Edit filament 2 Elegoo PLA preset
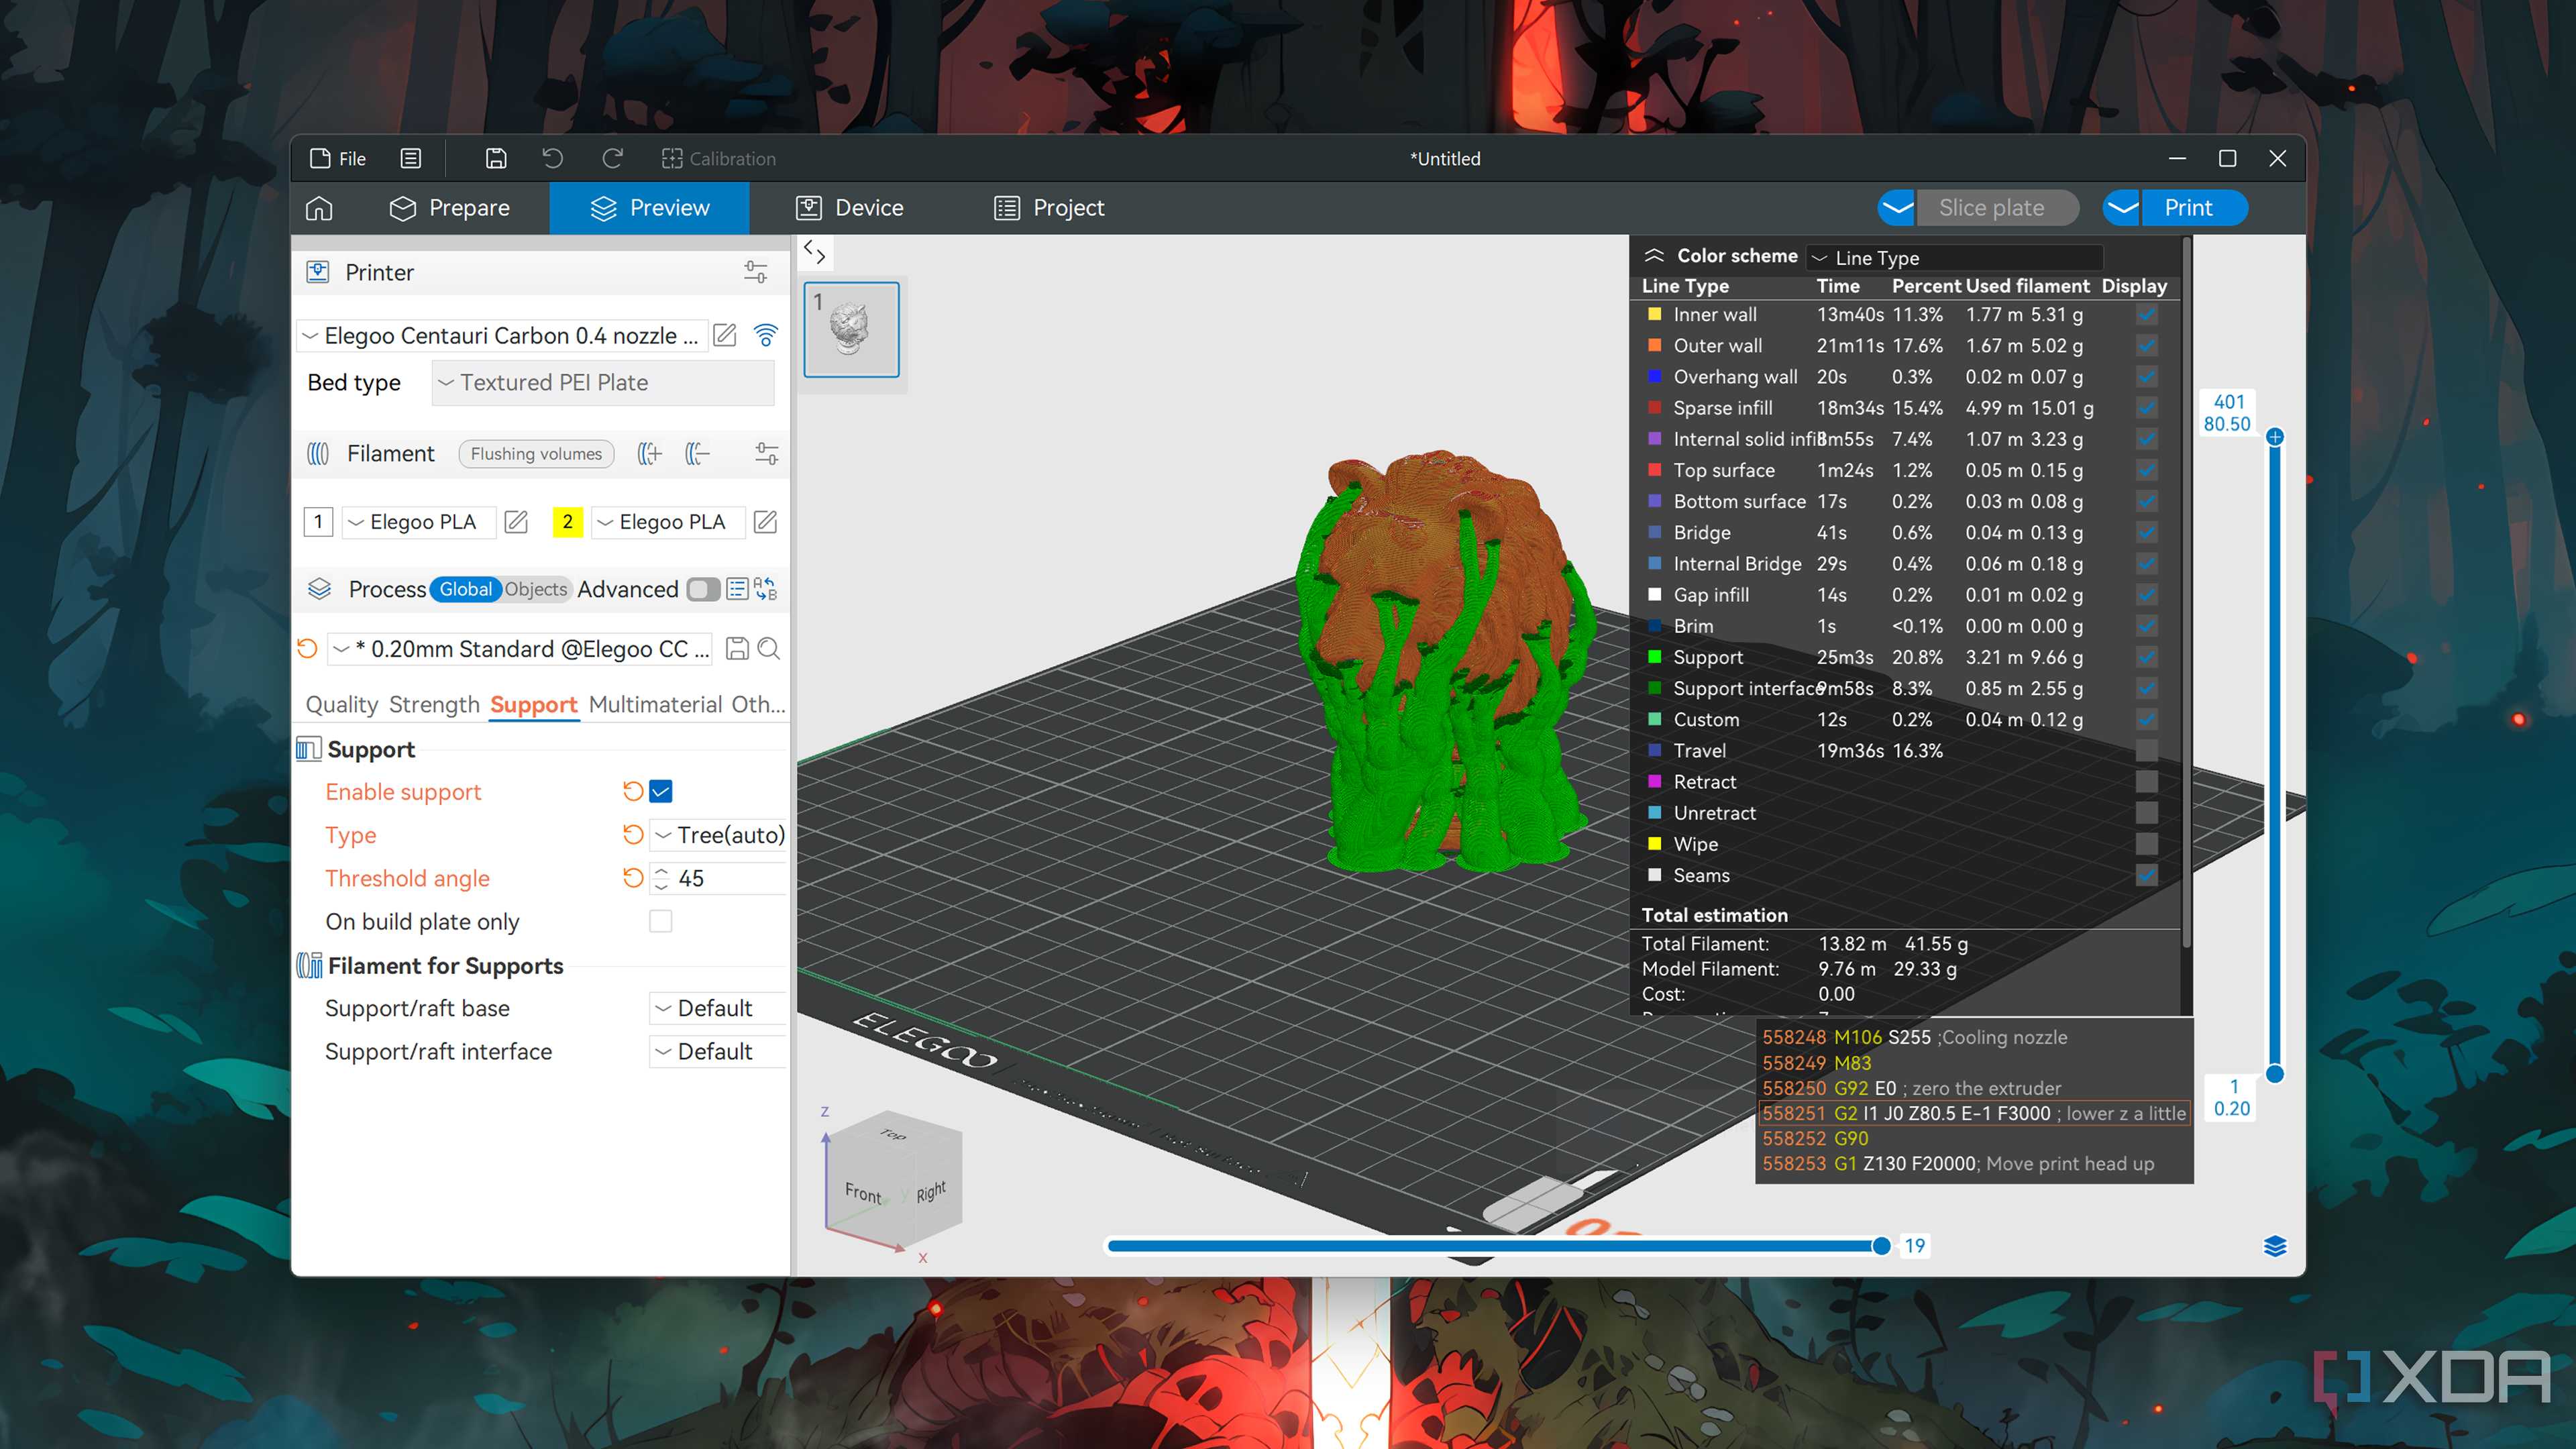Image resolution: width=2576 pixels, height=1449 pixels. pos(765,522)
